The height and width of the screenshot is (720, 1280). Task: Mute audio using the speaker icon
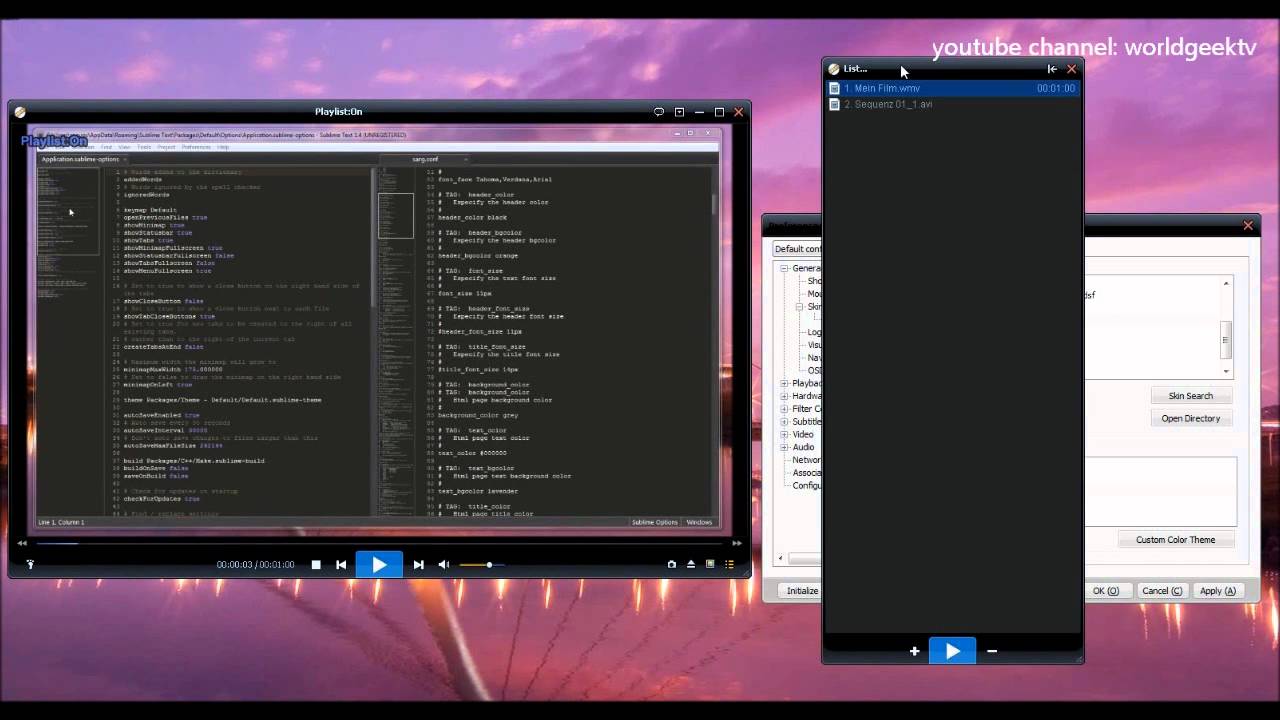tap(444, 565)
